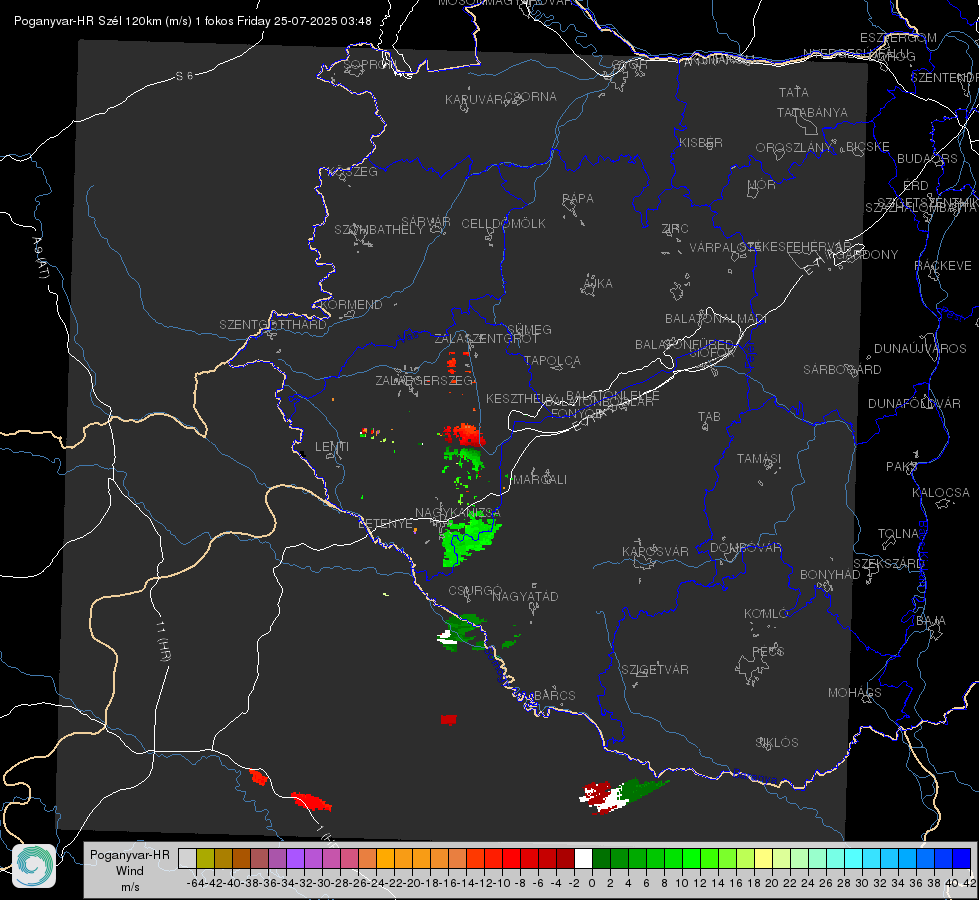979x900 pixels.
Task: Click the 42 value at legend's end
Action: 969,883
